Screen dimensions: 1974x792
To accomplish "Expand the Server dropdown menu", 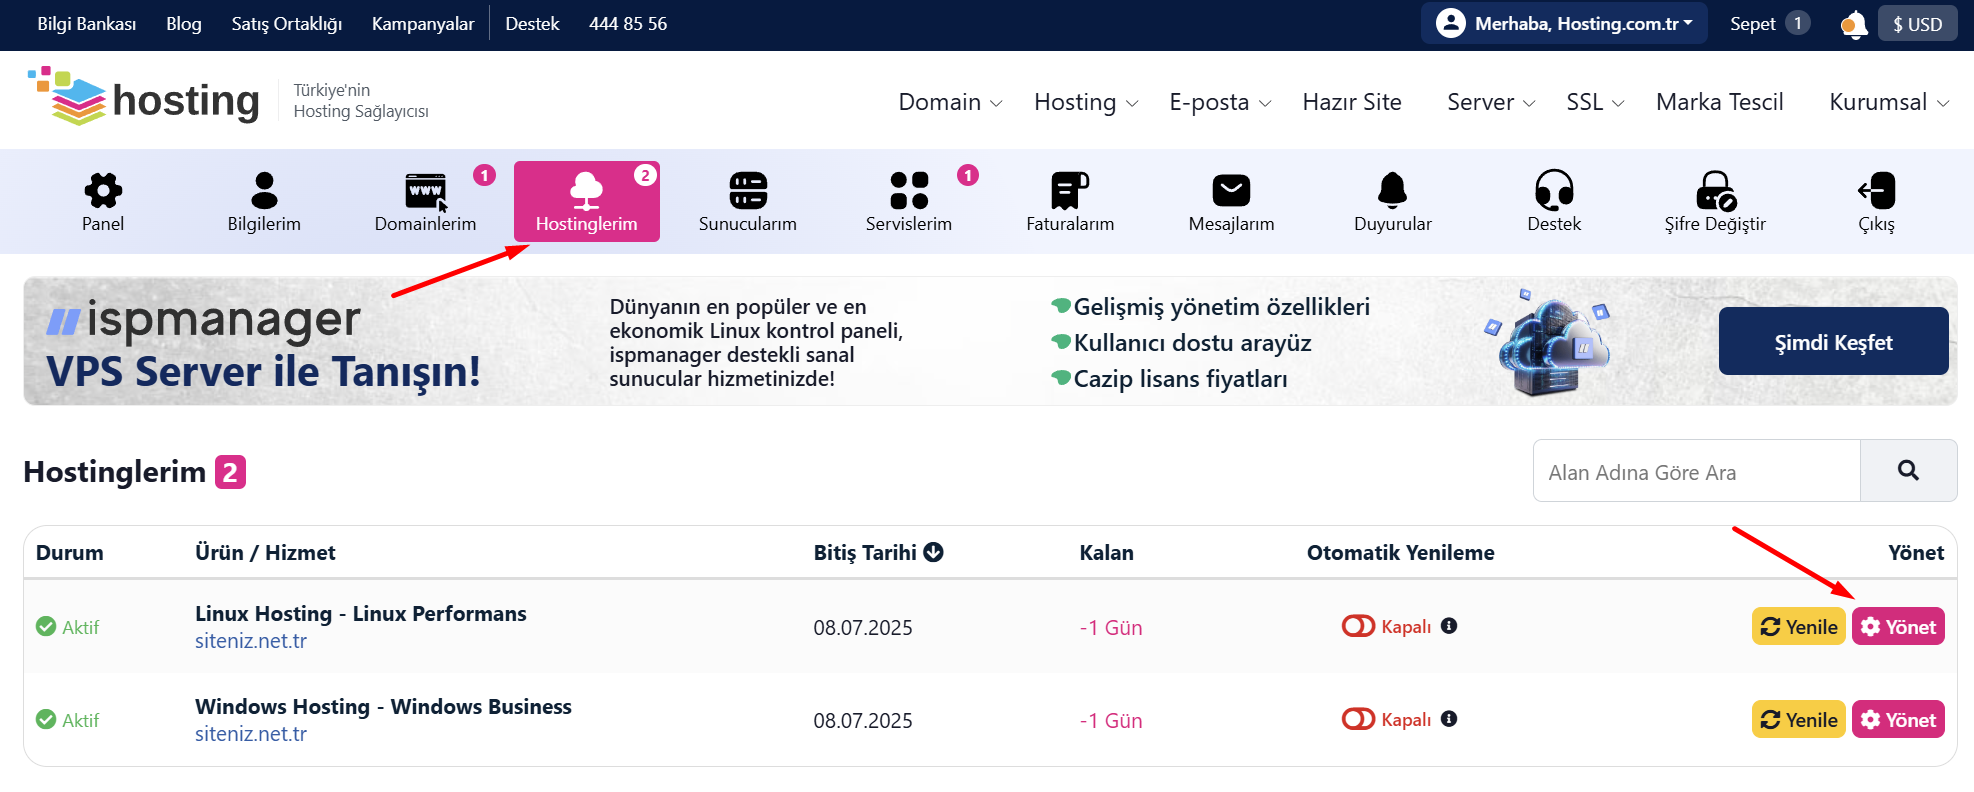I will (x=1490, y=102).
